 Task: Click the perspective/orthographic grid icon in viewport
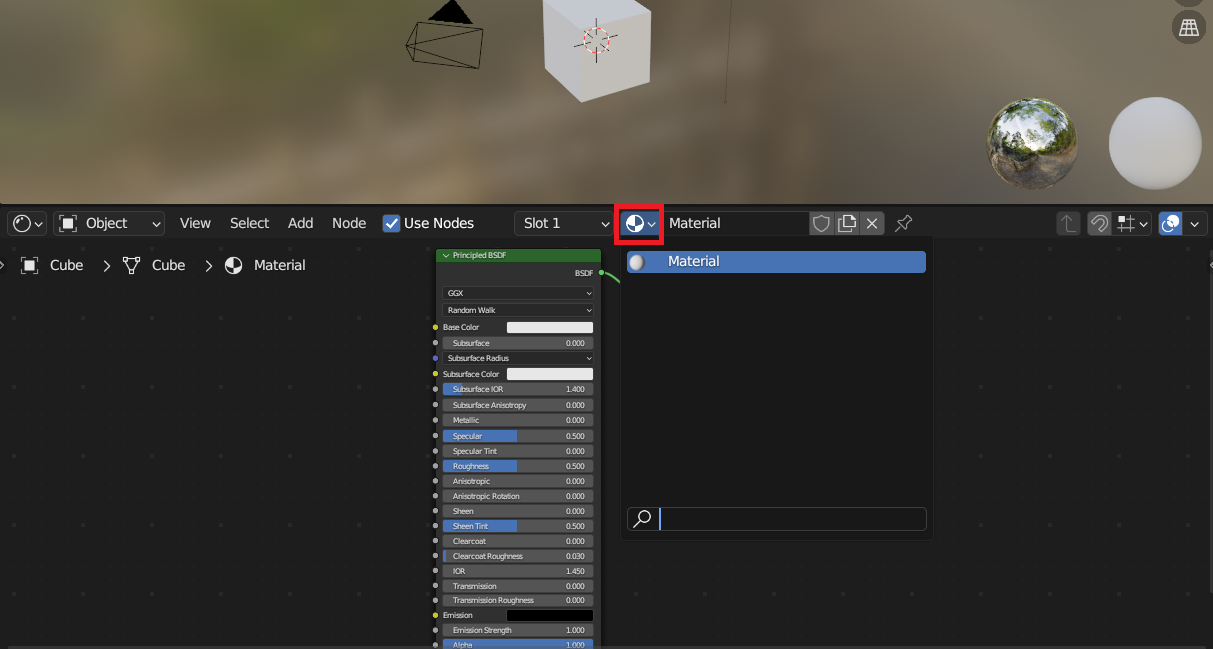(1189, 27)
